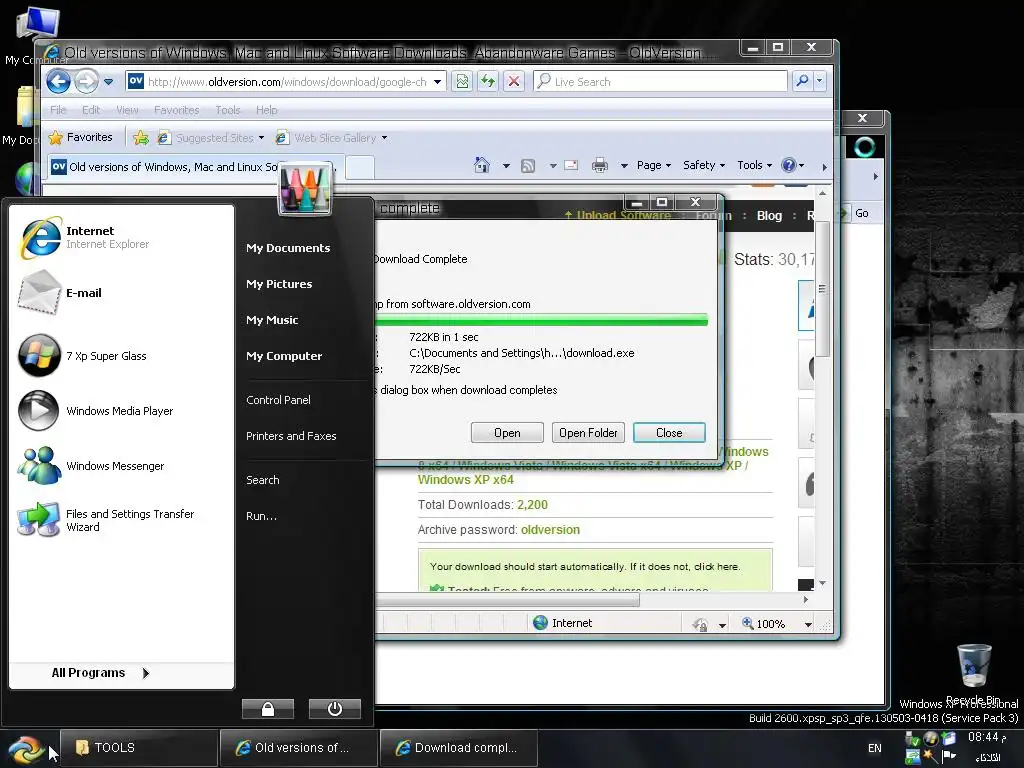
Task: Launch Windows Media Player from Start menu
Action: (x=121, y=411)
